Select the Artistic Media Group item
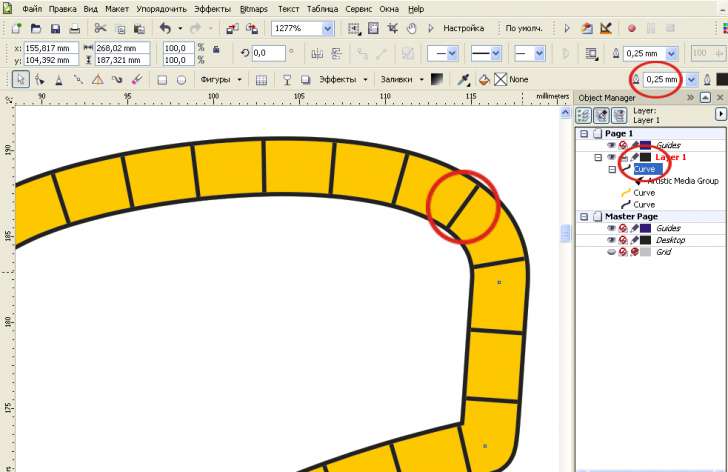Screen dimensions: 728x472 click(x=682, y=181)
